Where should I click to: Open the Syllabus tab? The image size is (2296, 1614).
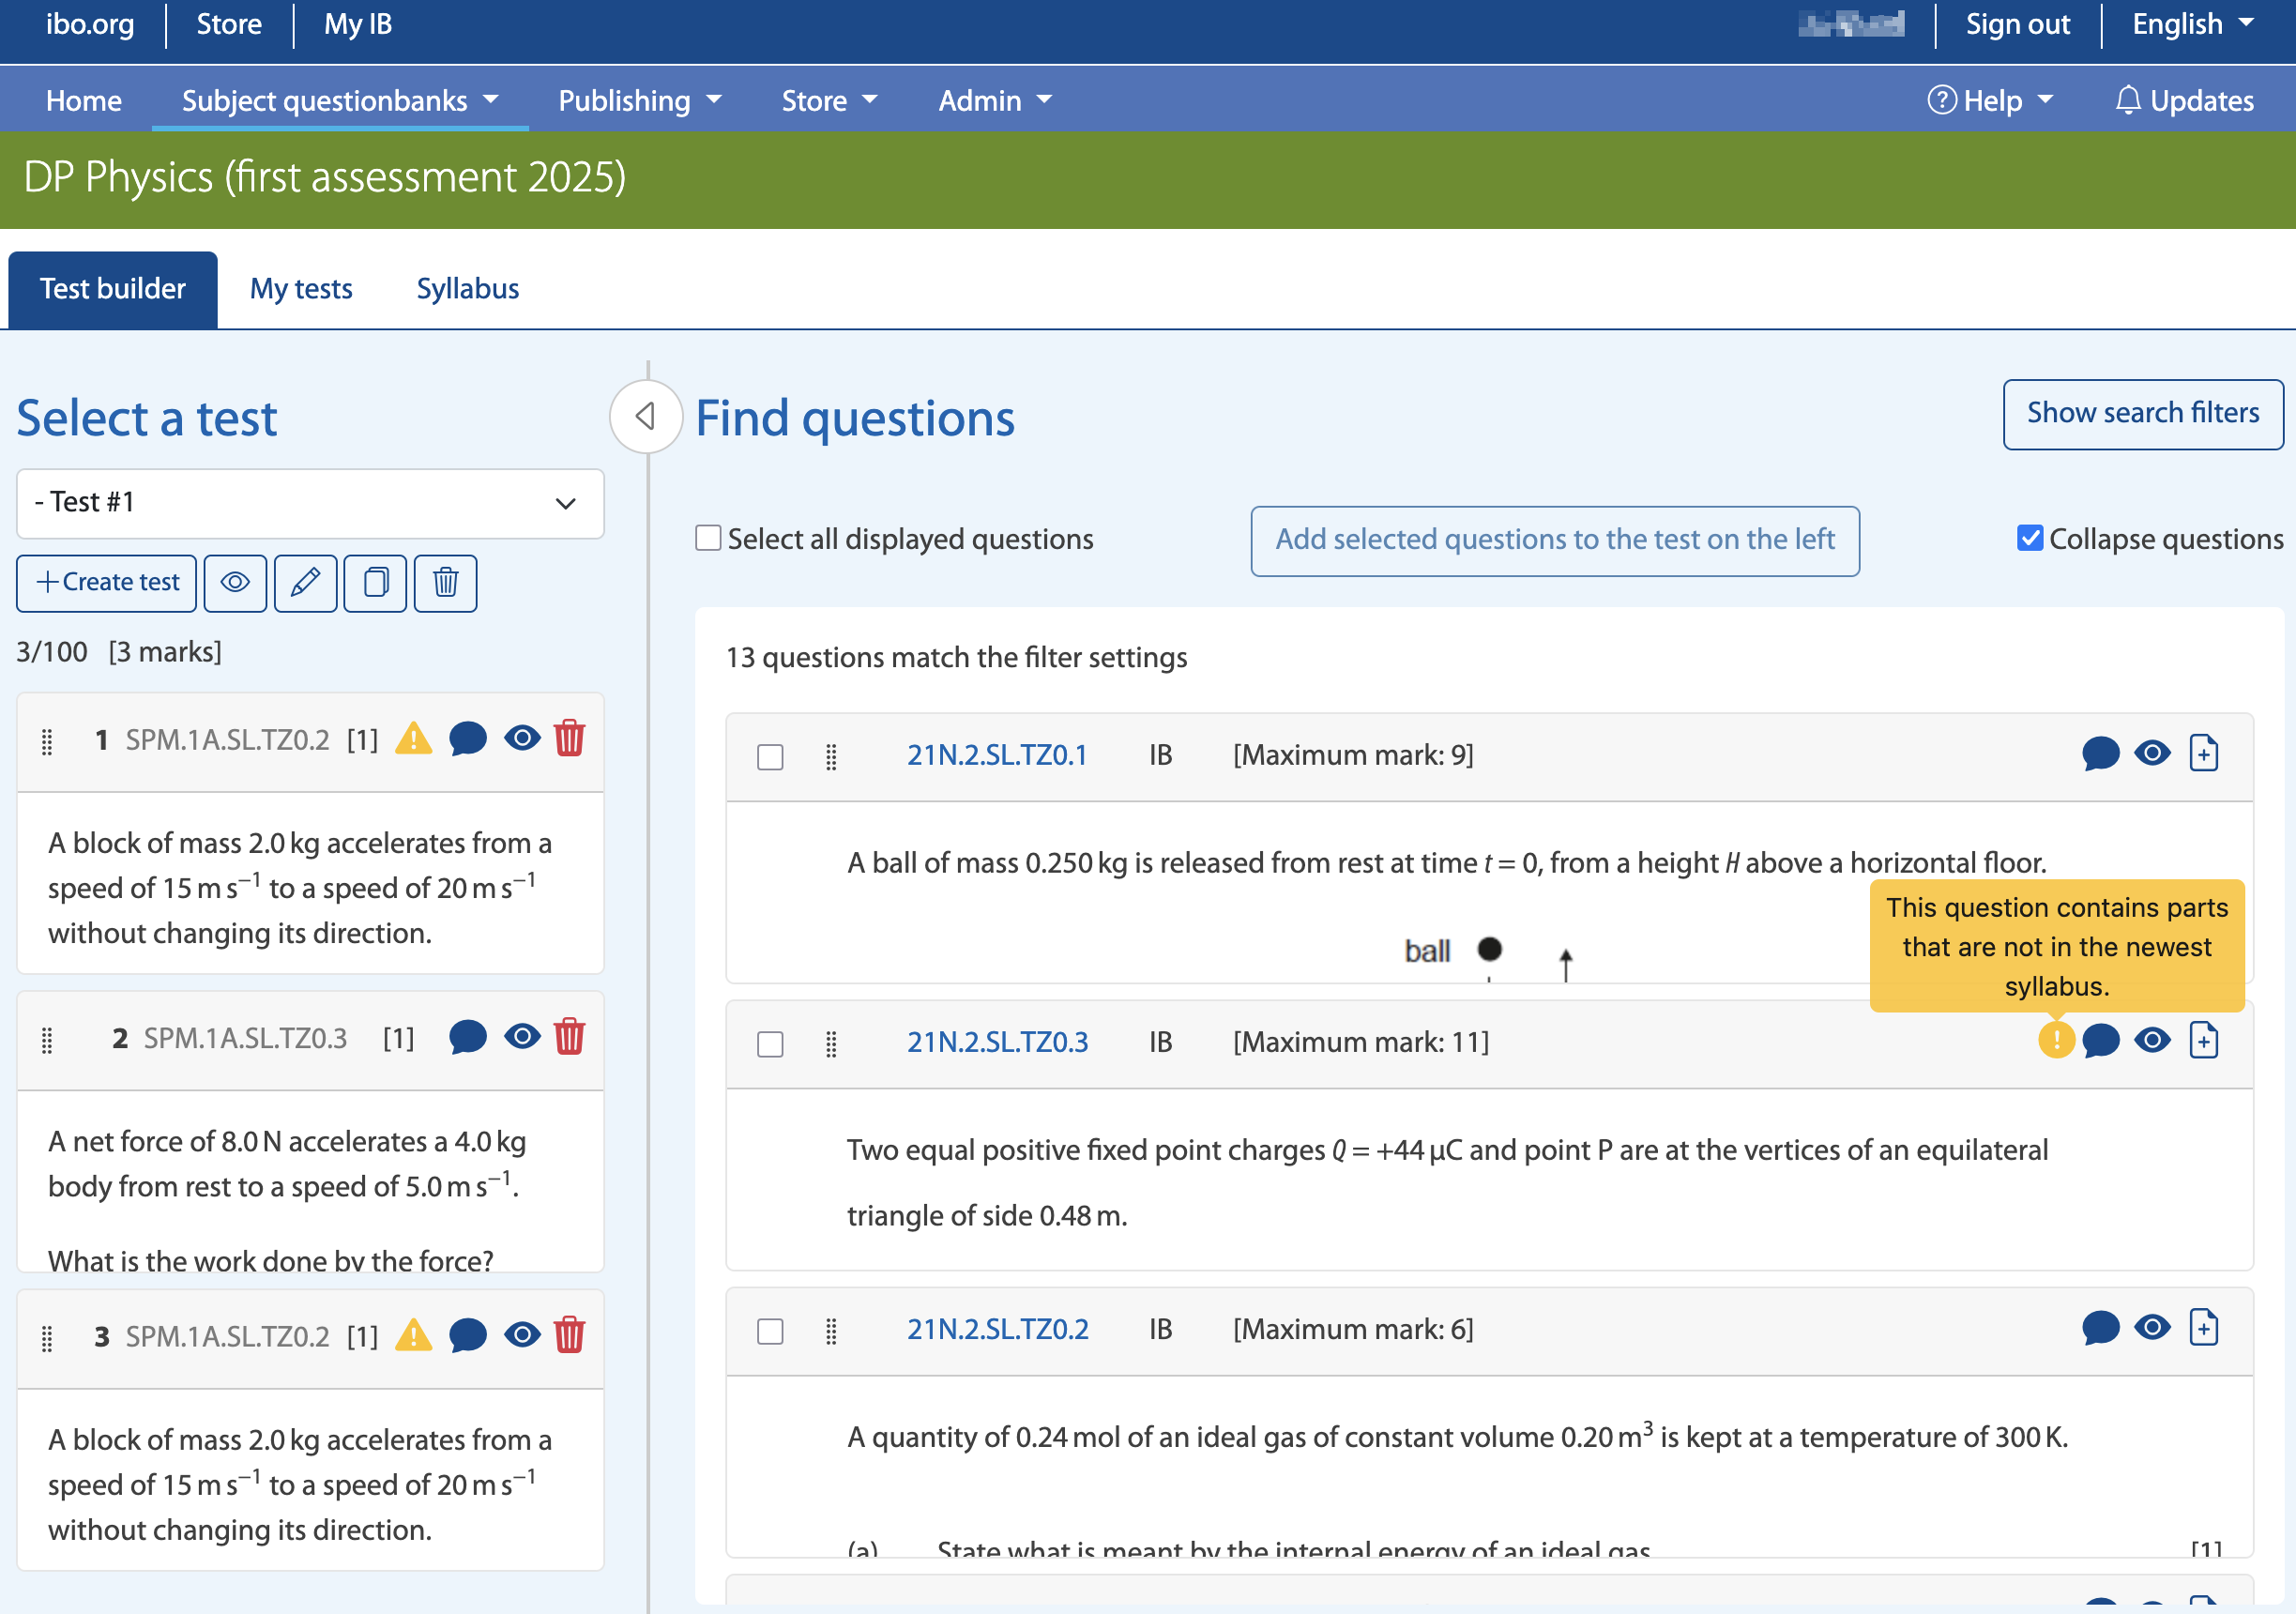click(x=467, y=289)
